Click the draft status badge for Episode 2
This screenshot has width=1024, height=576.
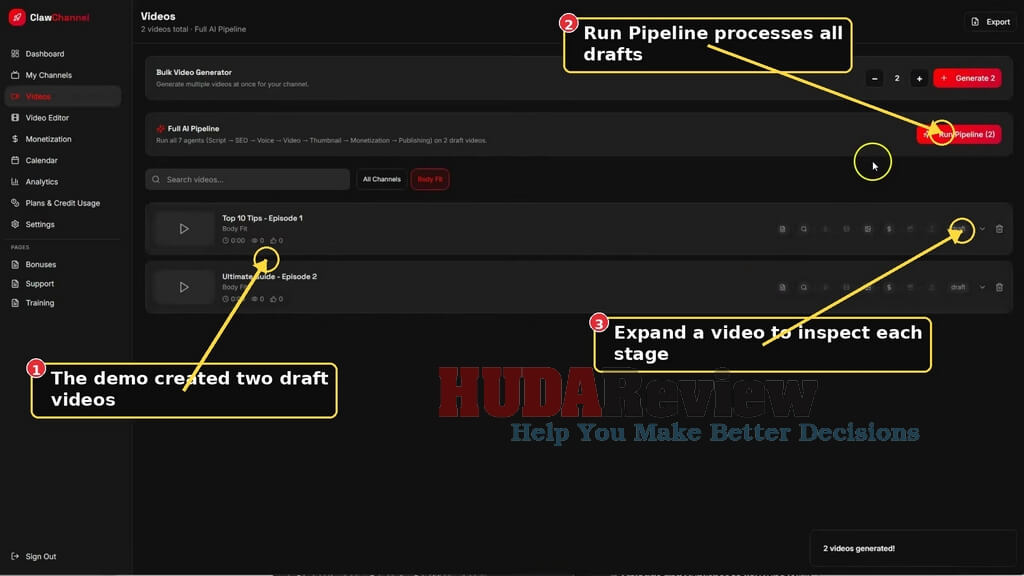tap(958, 287)
